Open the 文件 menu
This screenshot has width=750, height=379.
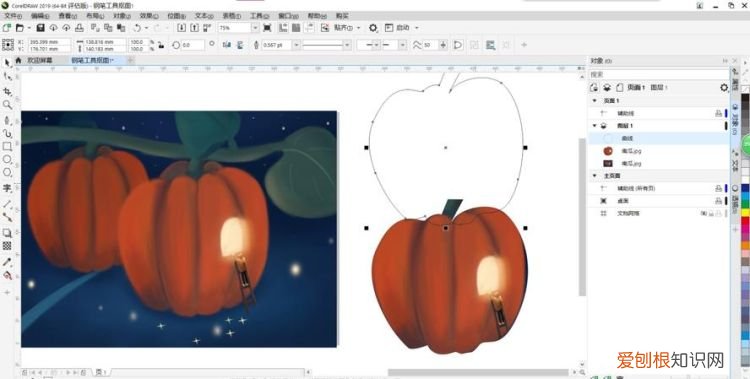tap(13, 16)
